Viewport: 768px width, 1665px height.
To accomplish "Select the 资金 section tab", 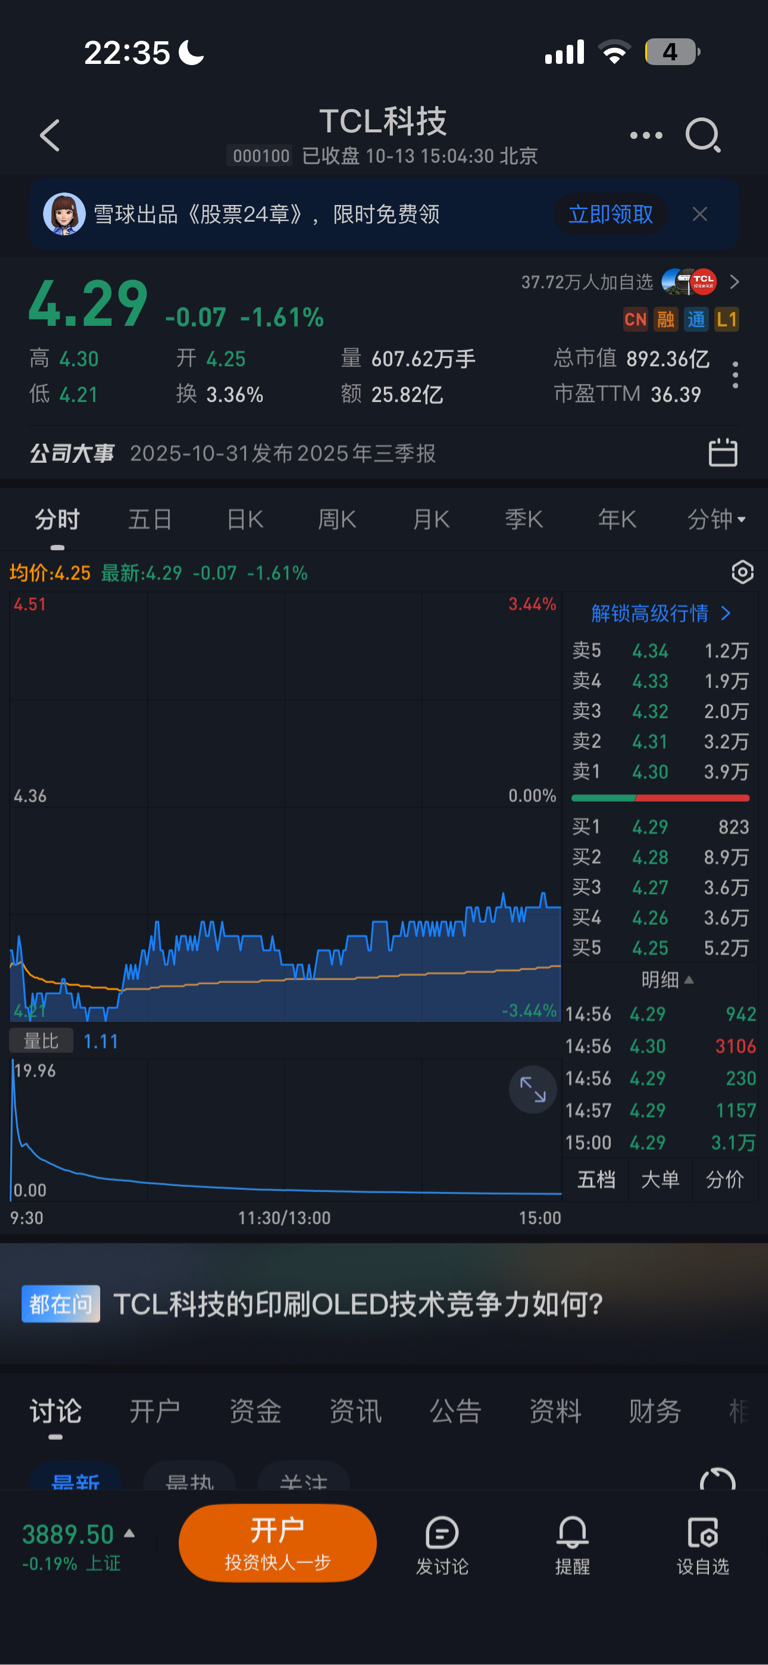I will pos(255,1411).
